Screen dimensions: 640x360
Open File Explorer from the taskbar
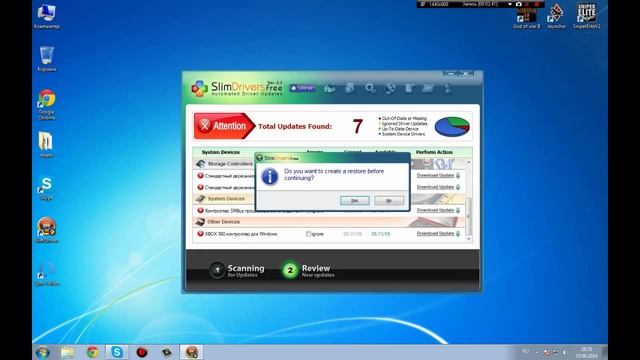click(x=67, y=352)
